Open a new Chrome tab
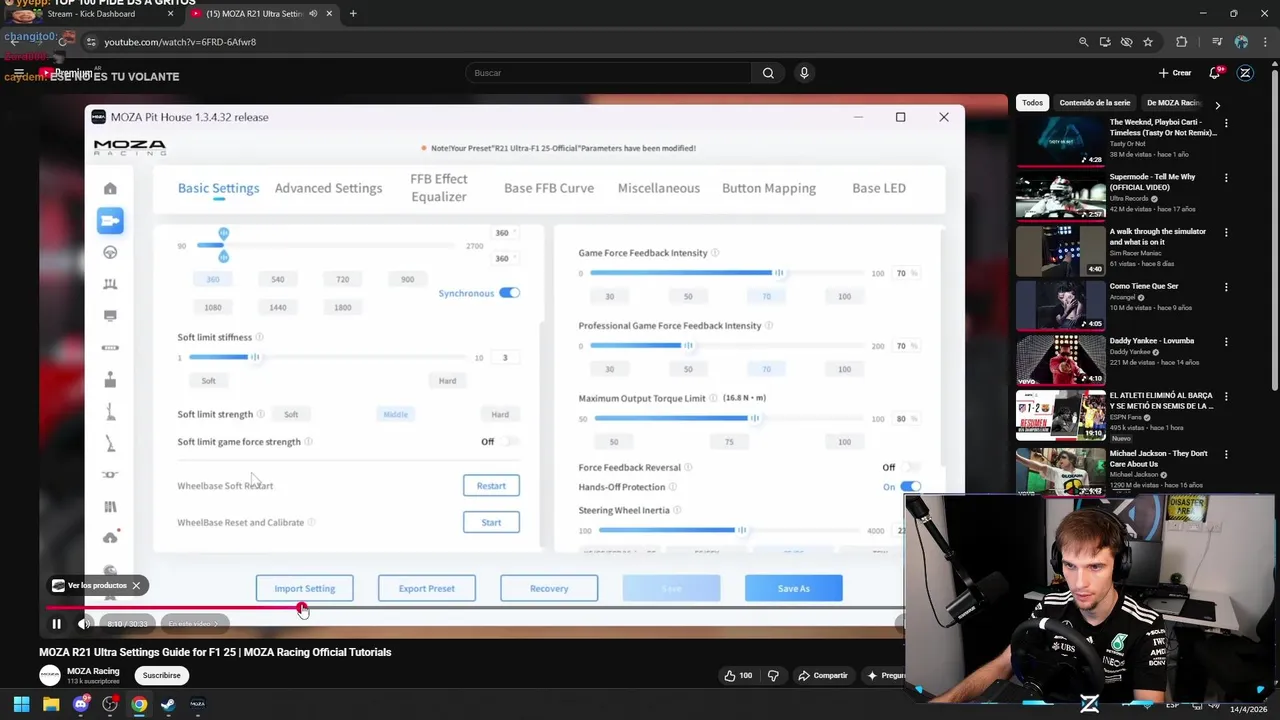This screenshot has height=720, width=1280. click(x=353, y=14)
